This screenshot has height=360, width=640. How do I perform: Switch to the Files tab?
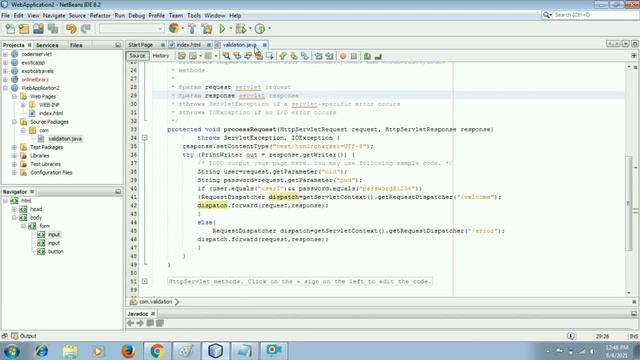[x=76, y=45]
